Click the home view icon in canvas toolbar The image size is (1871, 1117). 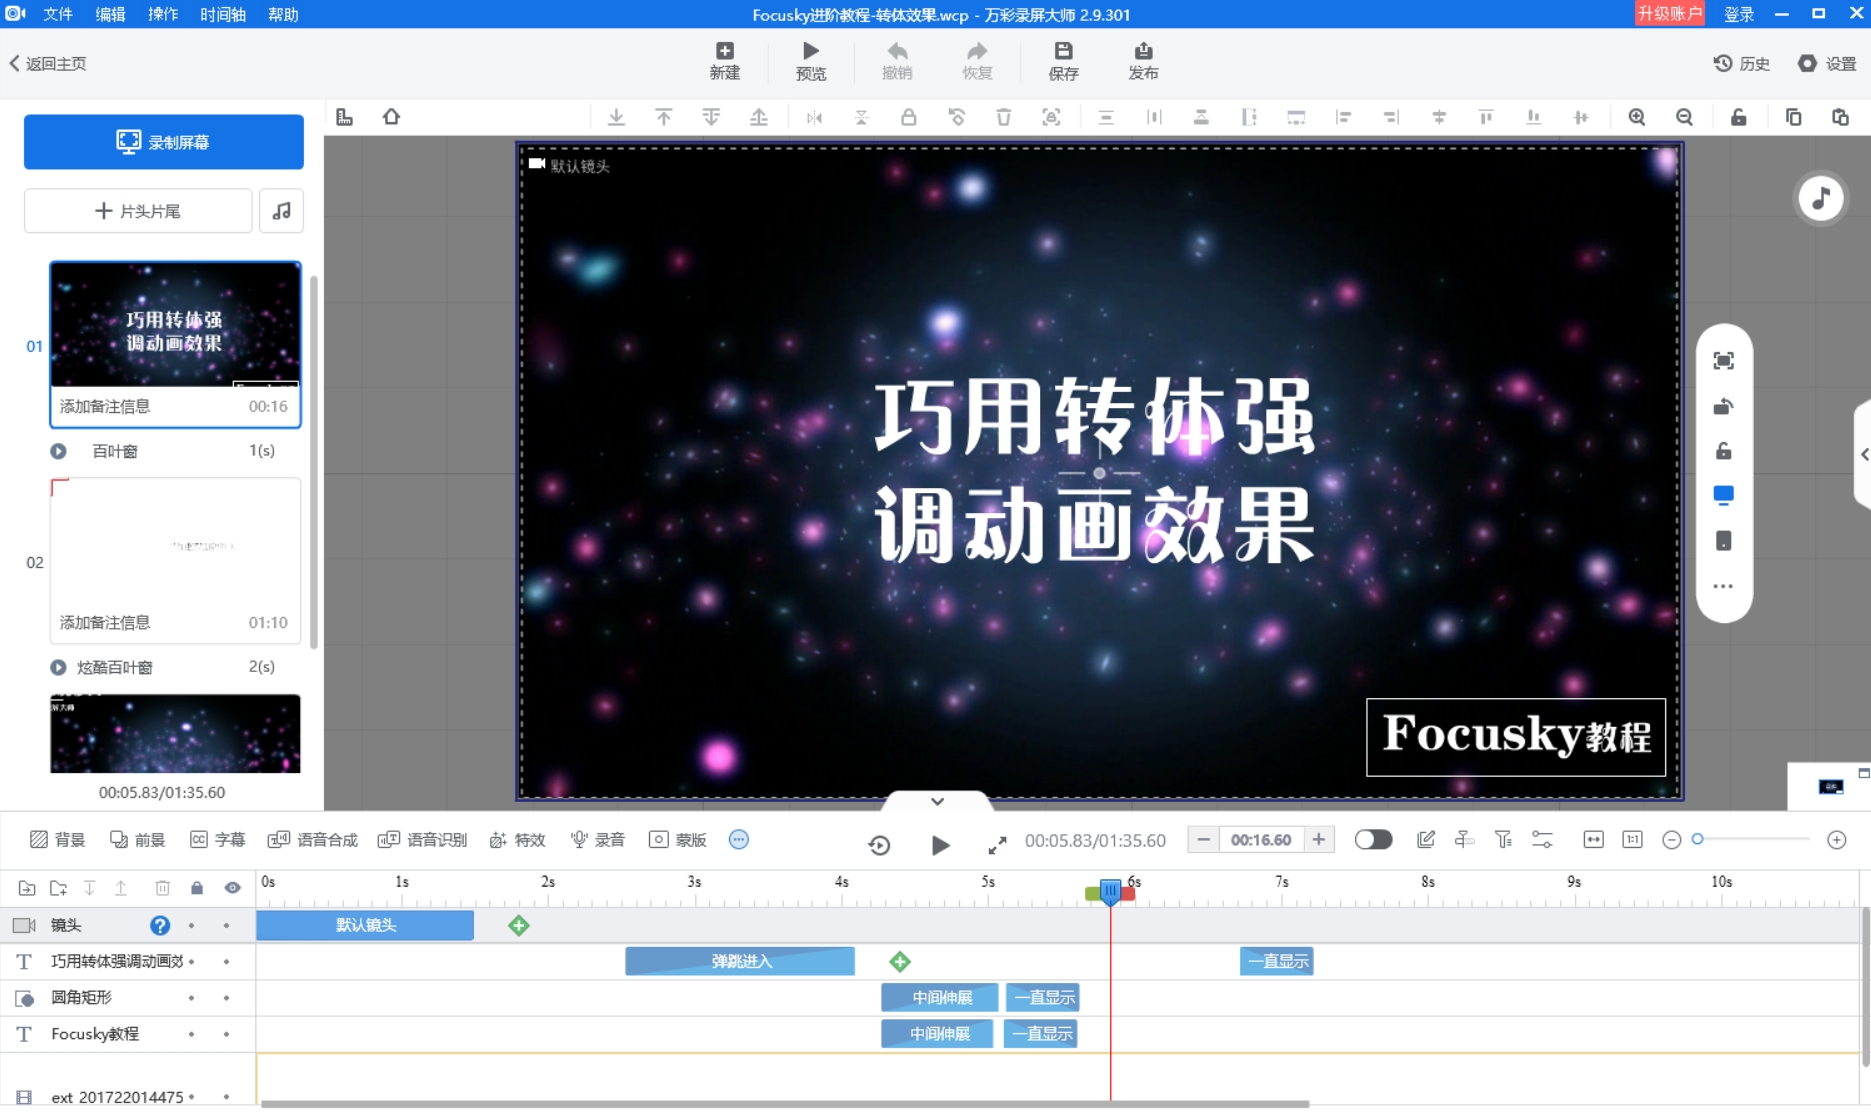pyautogui.click(x=392, y=117)
